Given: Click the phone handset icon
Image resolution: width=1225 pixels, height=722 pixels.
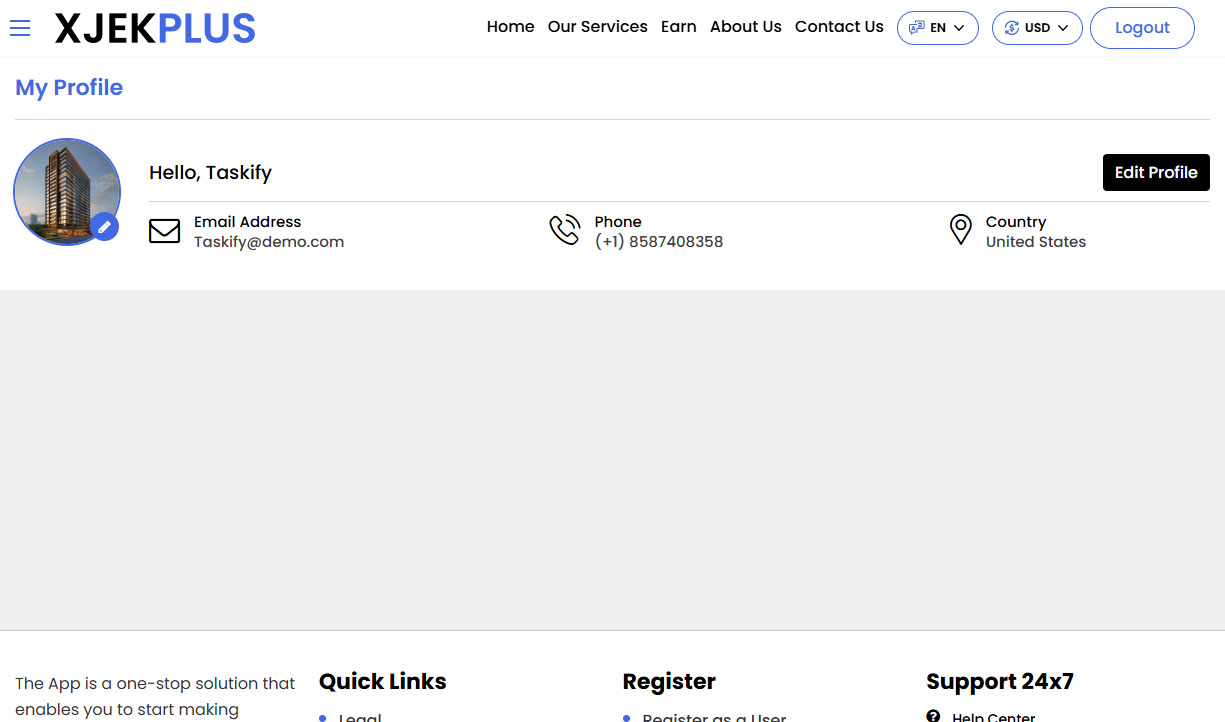Looking at the screenshot, I should 564,230.
